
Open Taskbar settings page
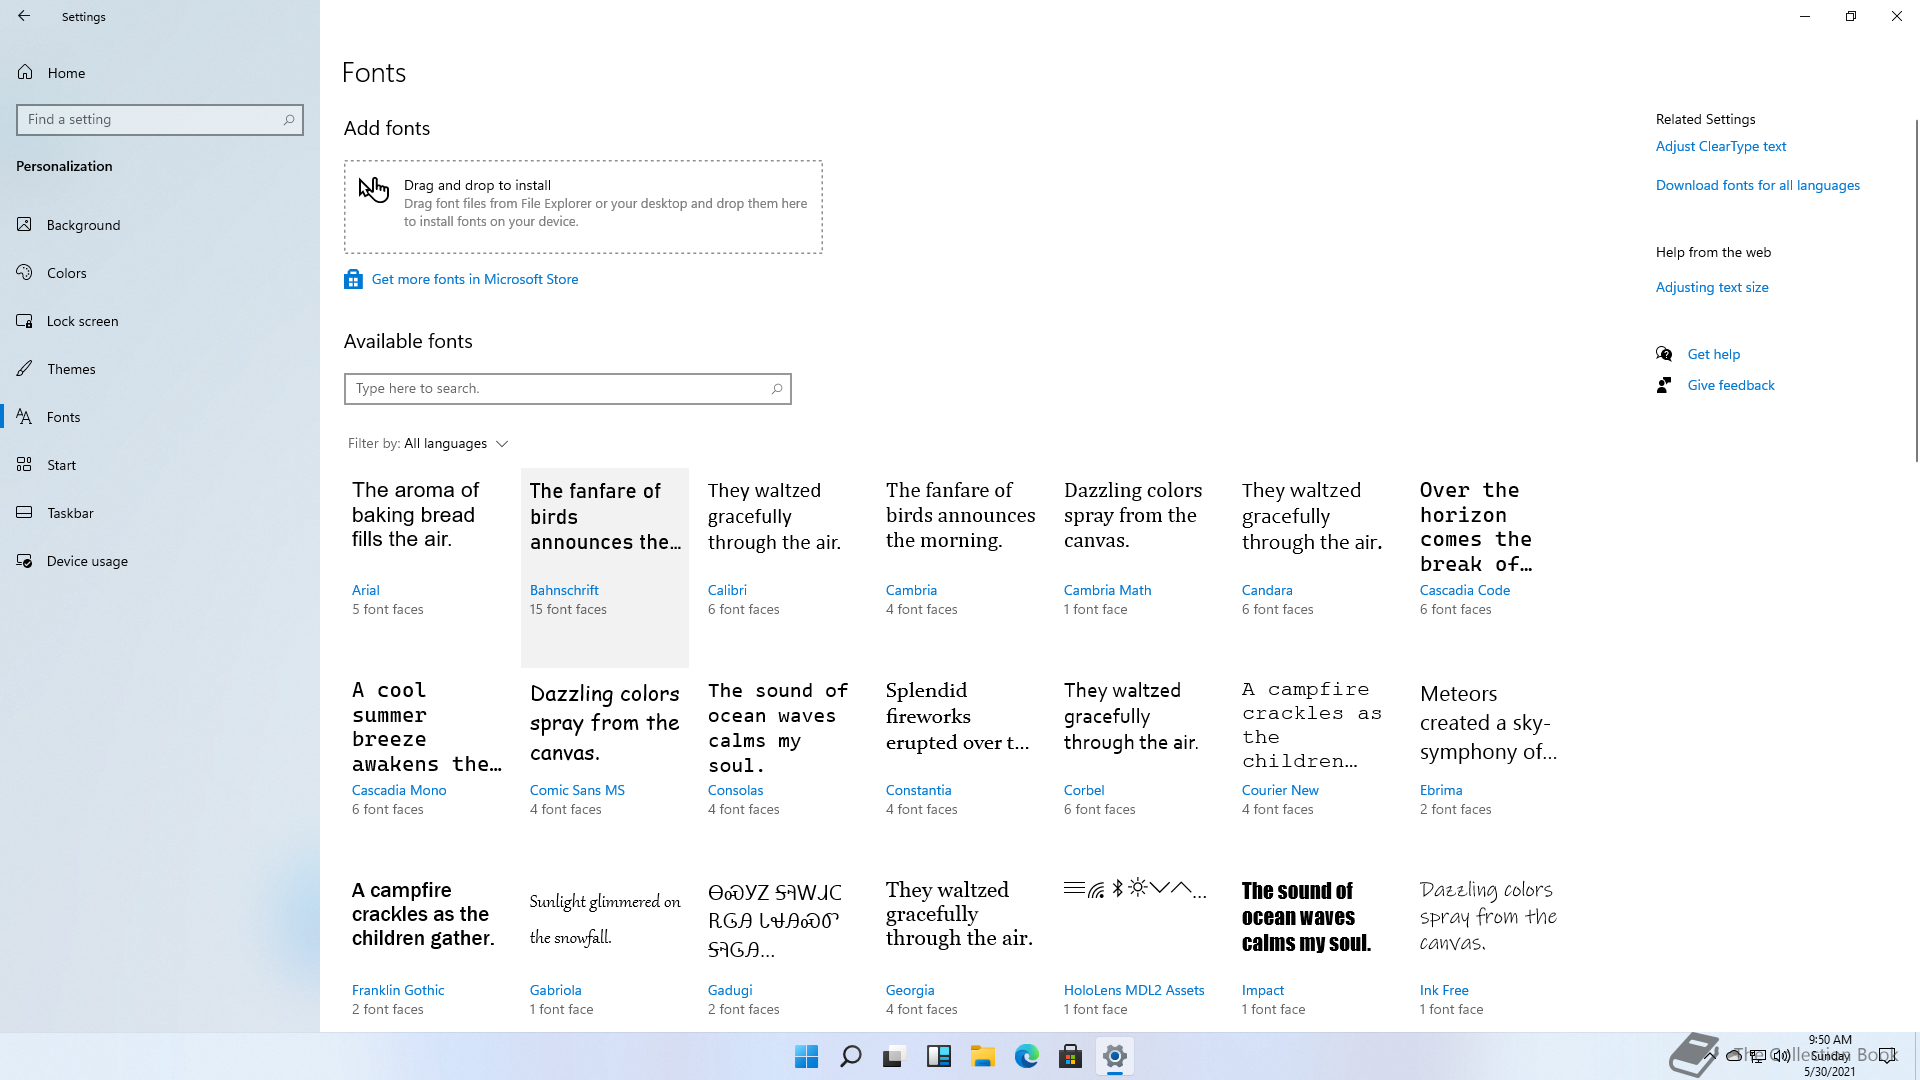pyautogui.click(x=160, y=513)
